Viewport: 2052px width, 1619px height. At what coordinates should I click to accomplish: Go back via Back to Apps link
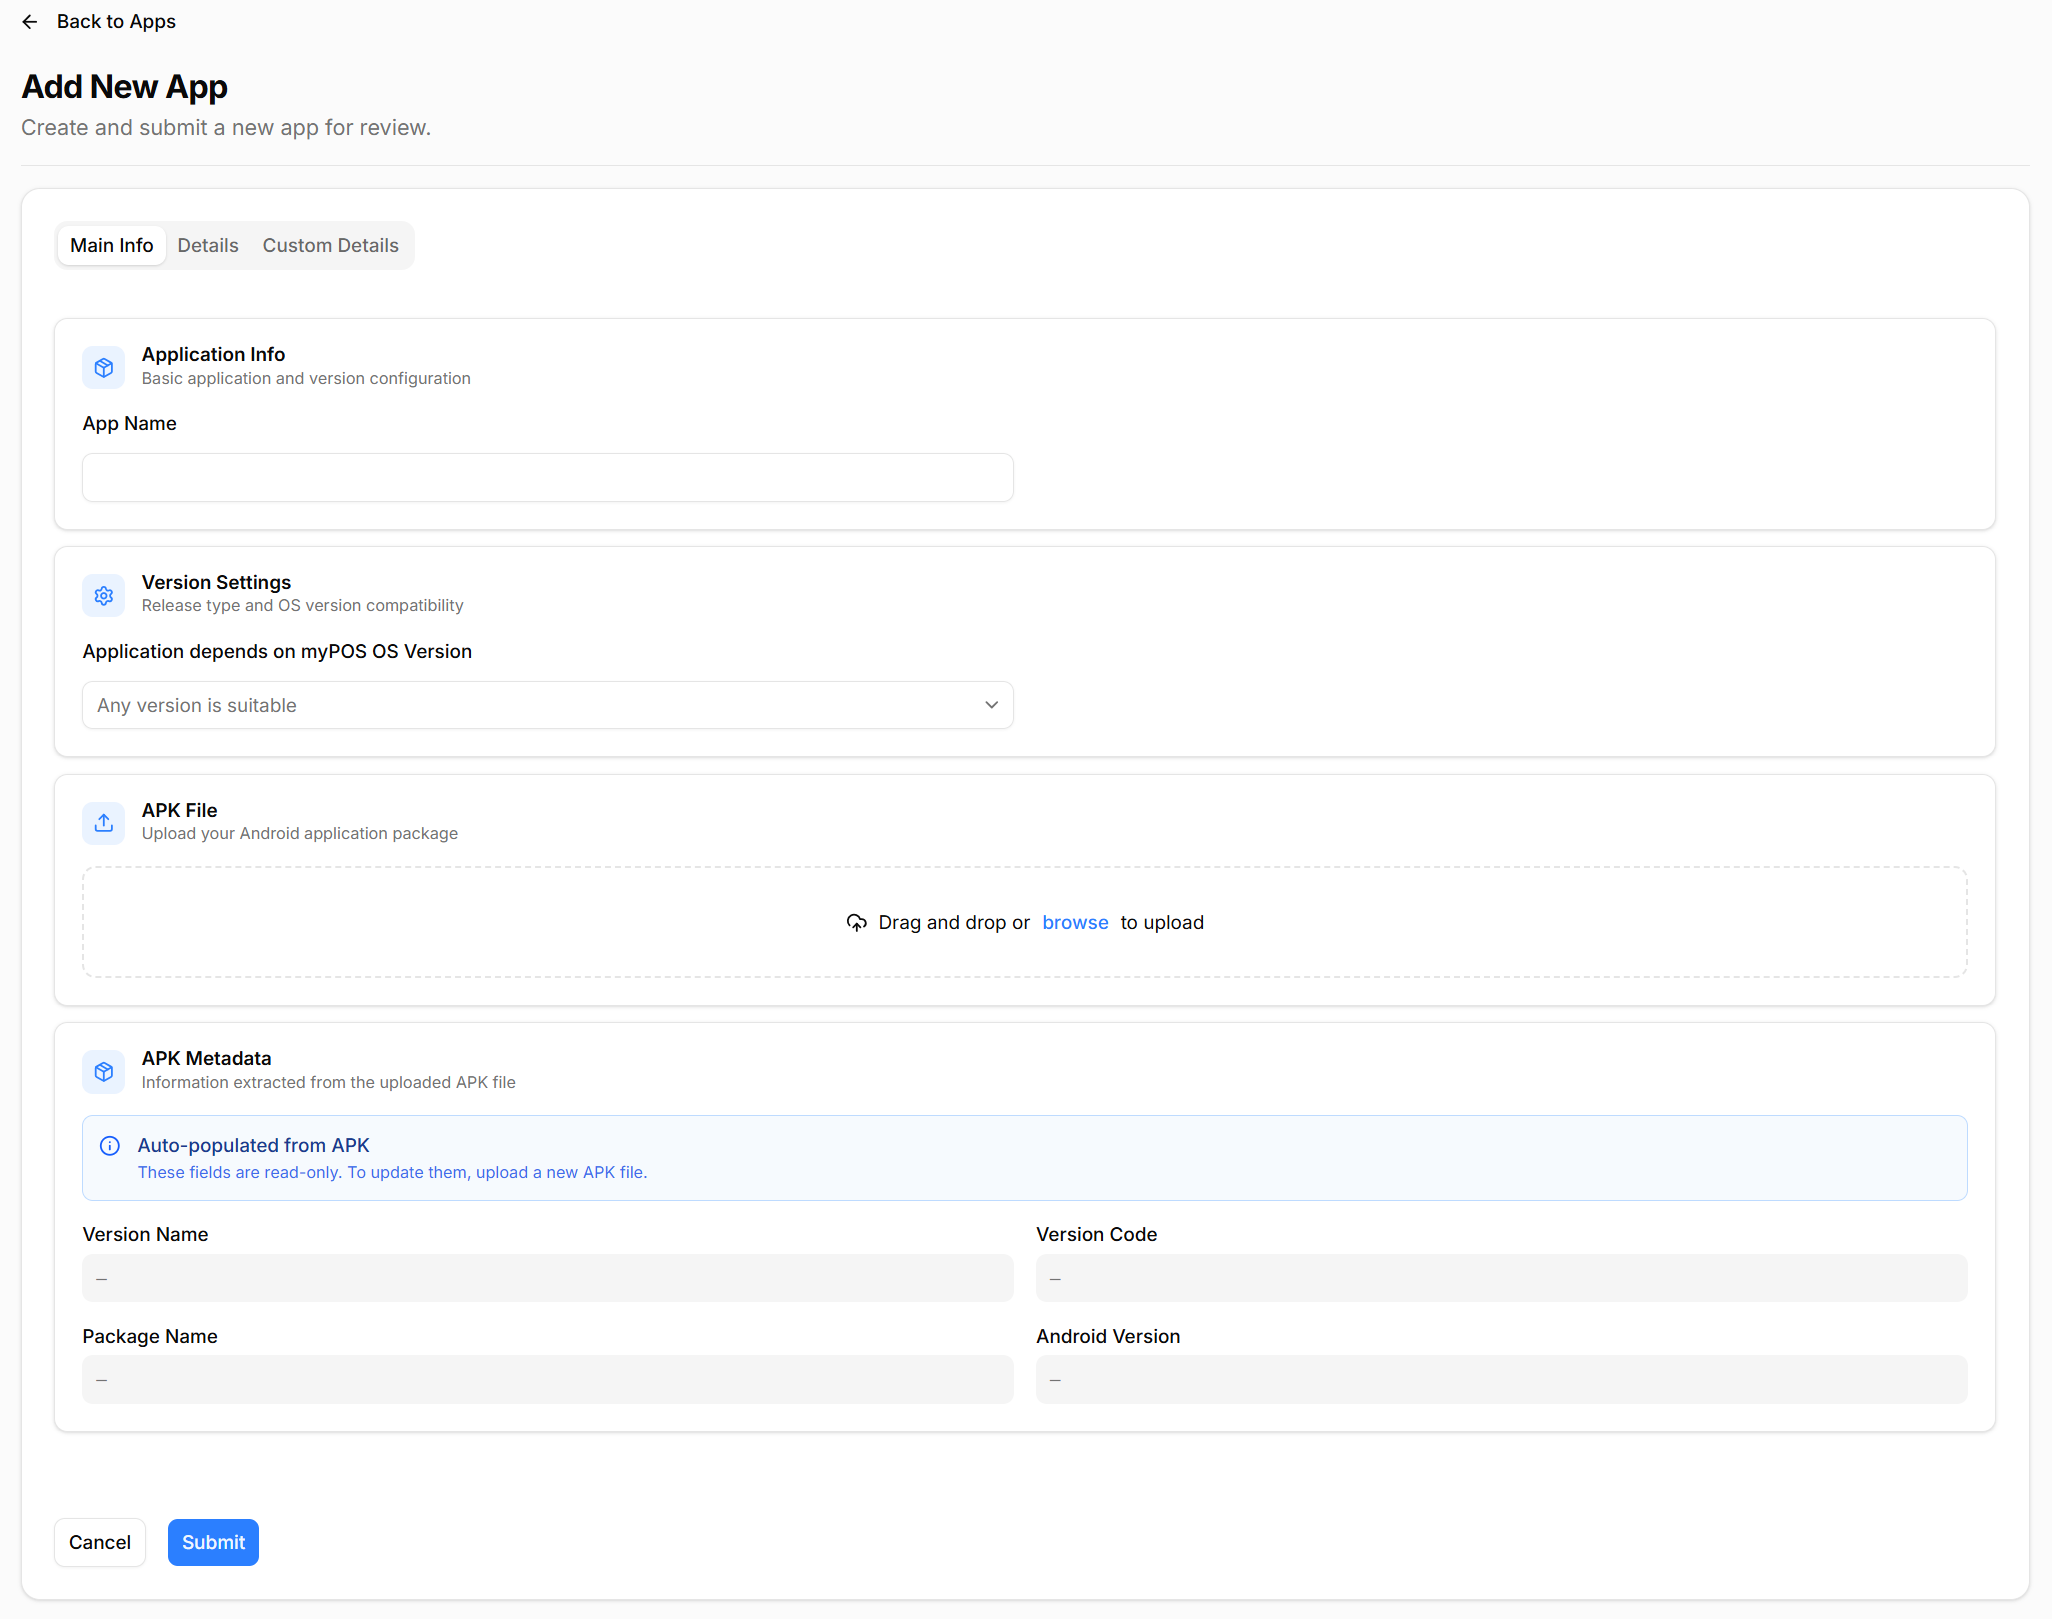pos(116,22)
